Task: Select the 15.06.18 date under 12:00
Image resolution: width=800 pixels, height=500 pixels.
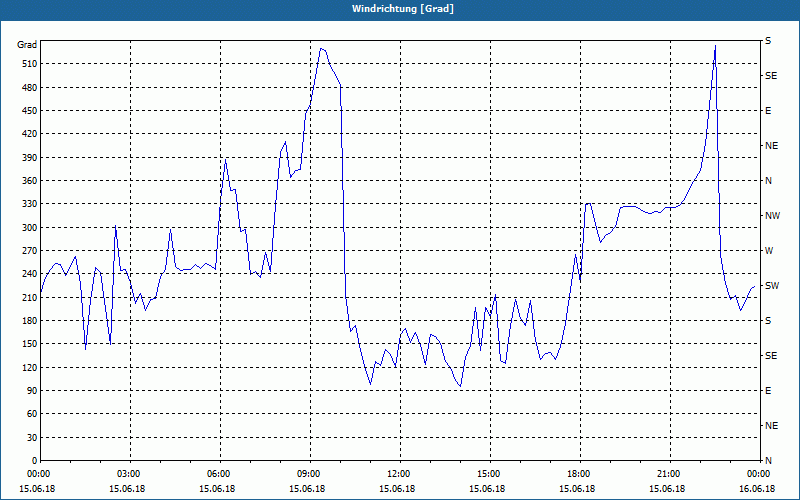Action: (397, 489)
